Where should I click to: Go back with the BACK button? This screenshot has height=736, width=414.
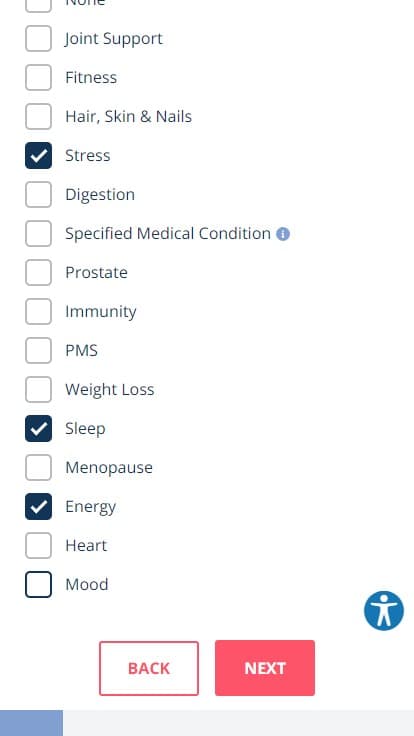click(x=149, y=668)
